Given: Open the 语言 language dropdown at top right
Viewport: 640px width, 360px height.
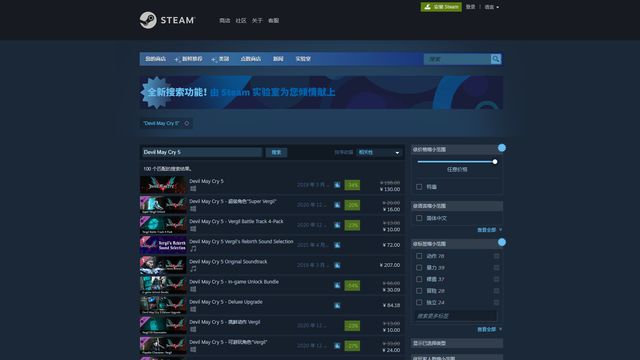Looking at the screenshot, I should click(491, 7).
